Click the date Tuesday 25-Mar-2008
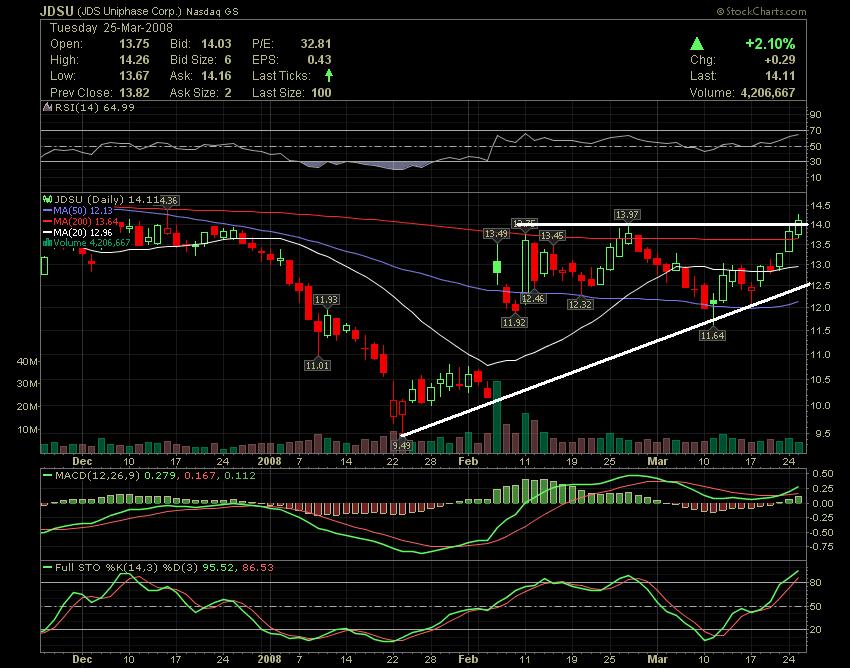Viewport: 850px width, 668px height. [111, 28]
